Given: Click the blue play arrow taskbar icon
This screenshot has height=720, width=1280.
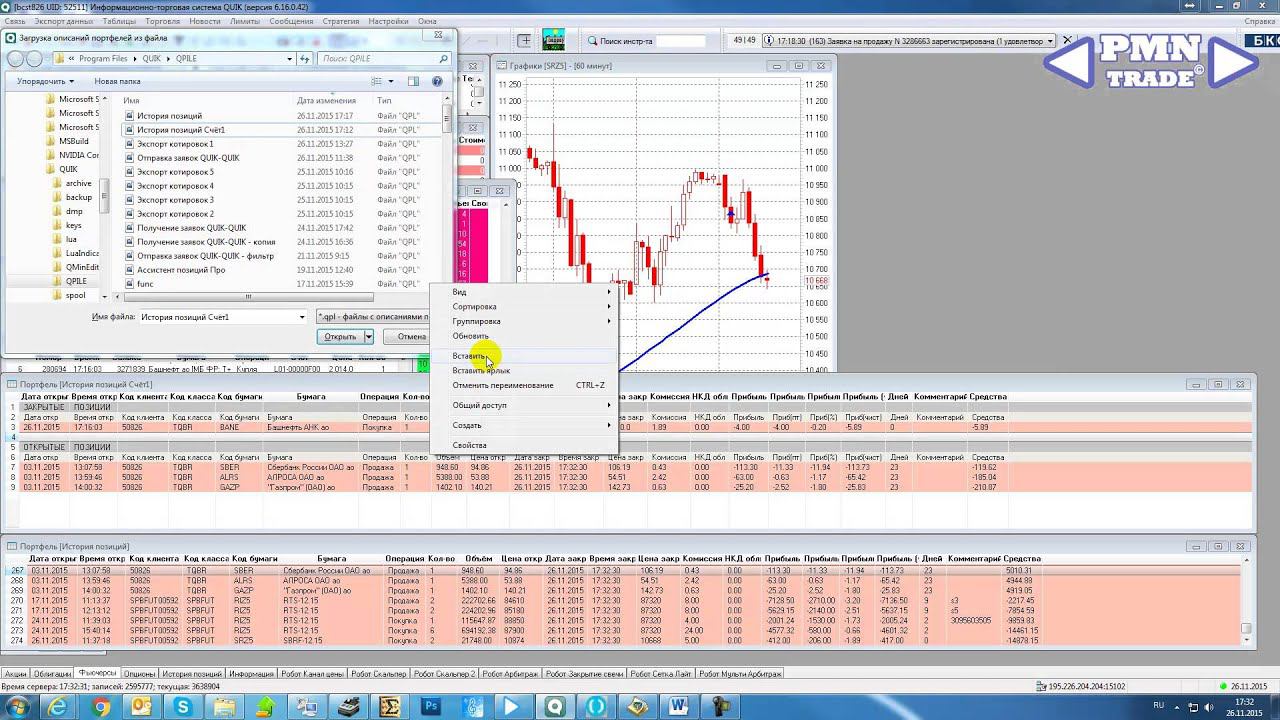Looking at the screenshot, I should [x=511, y=706].
